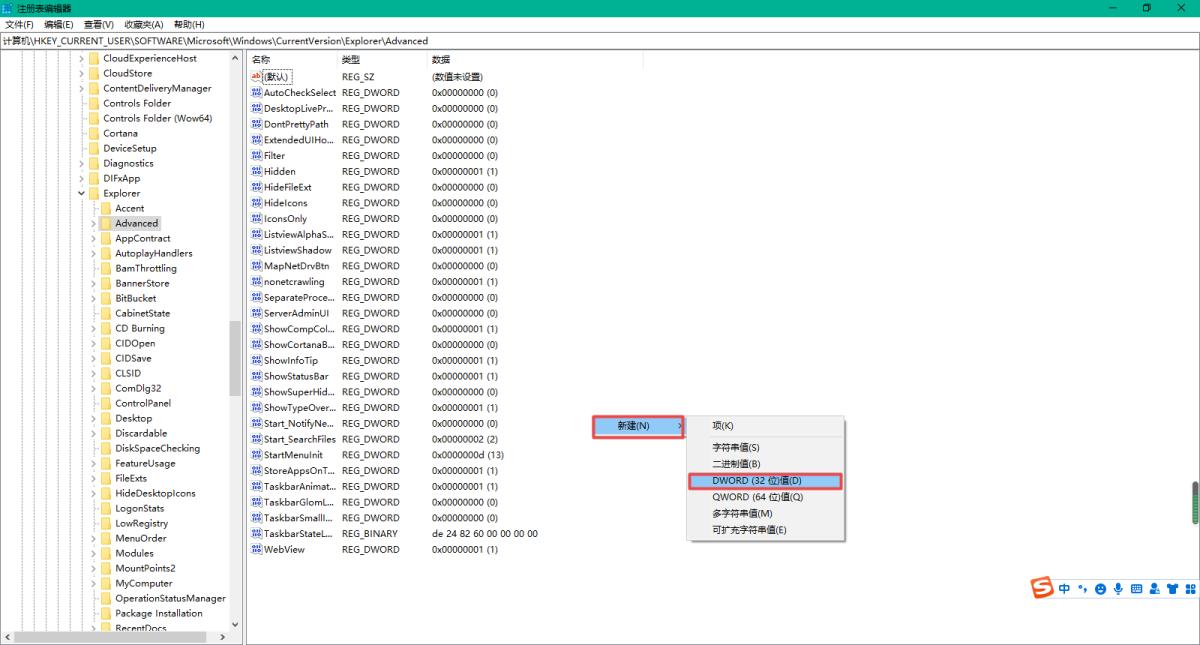The width and height of the screenshot is (1200, 645).
Task: Collapse the Explorer tree node
Action: pyautogui.click(x=81, y=193)
